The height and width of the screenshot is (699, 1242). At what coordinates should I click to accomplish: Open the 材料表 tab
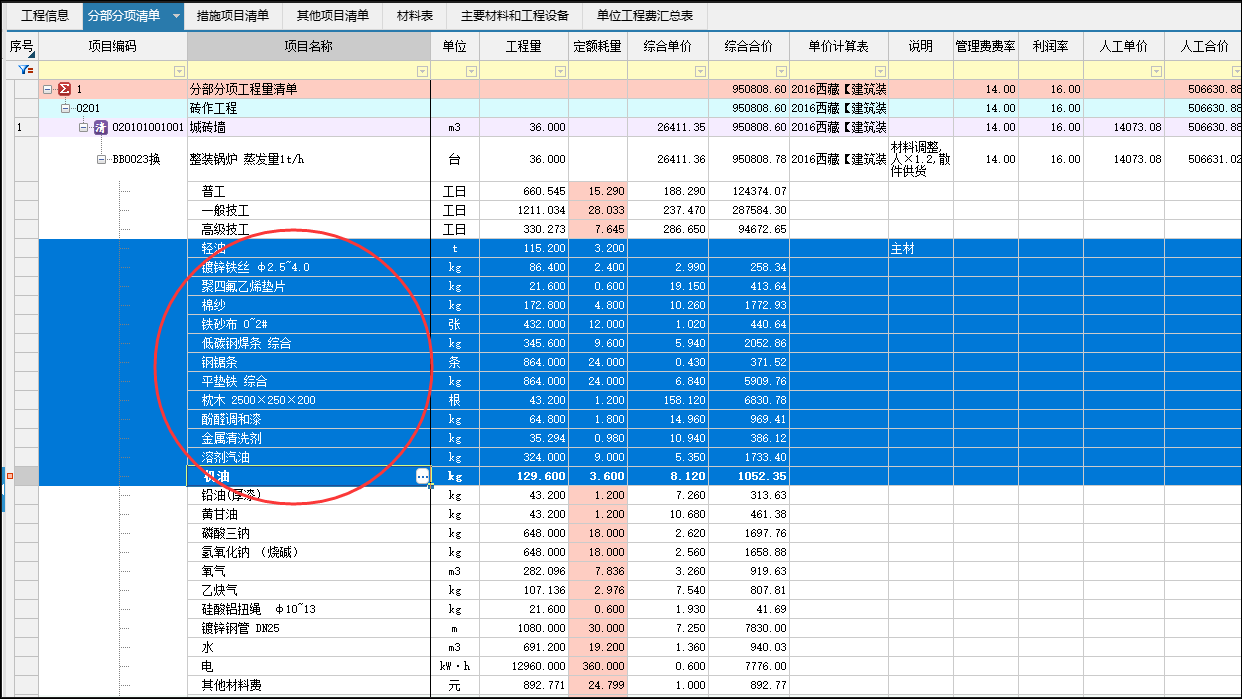[x=415, y=17]
